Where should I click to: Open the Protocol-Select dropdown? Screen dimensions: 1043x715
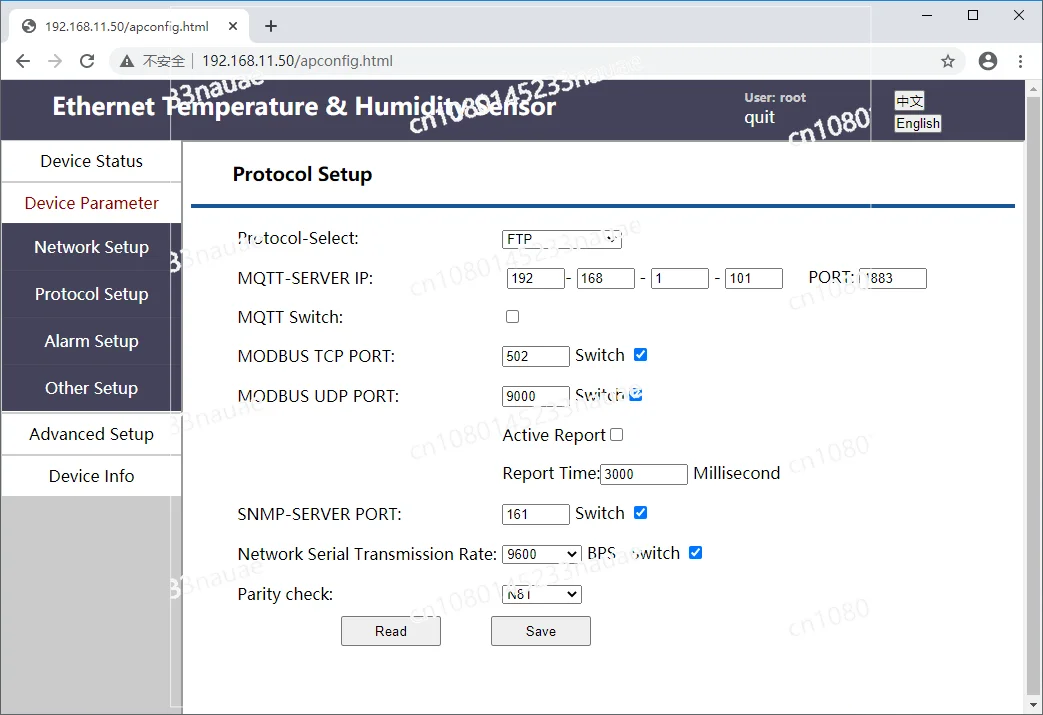[x=561, y=239]
